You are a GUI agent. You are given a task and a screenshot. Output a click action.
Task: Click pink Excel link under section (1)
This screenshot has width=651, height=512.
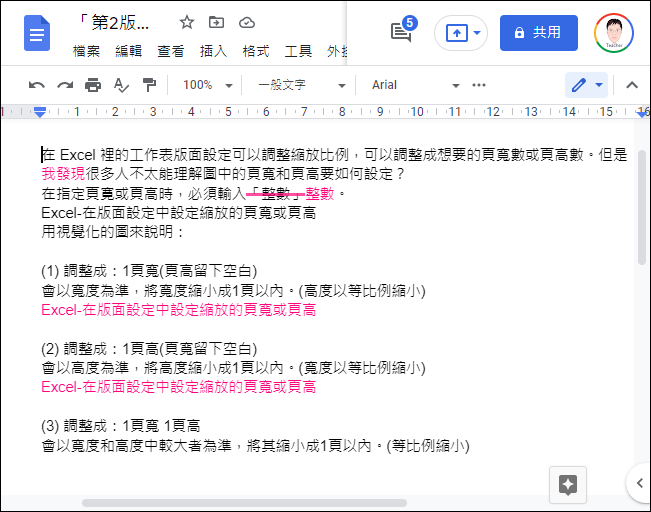pyautogui.click(x=179, y=310)
